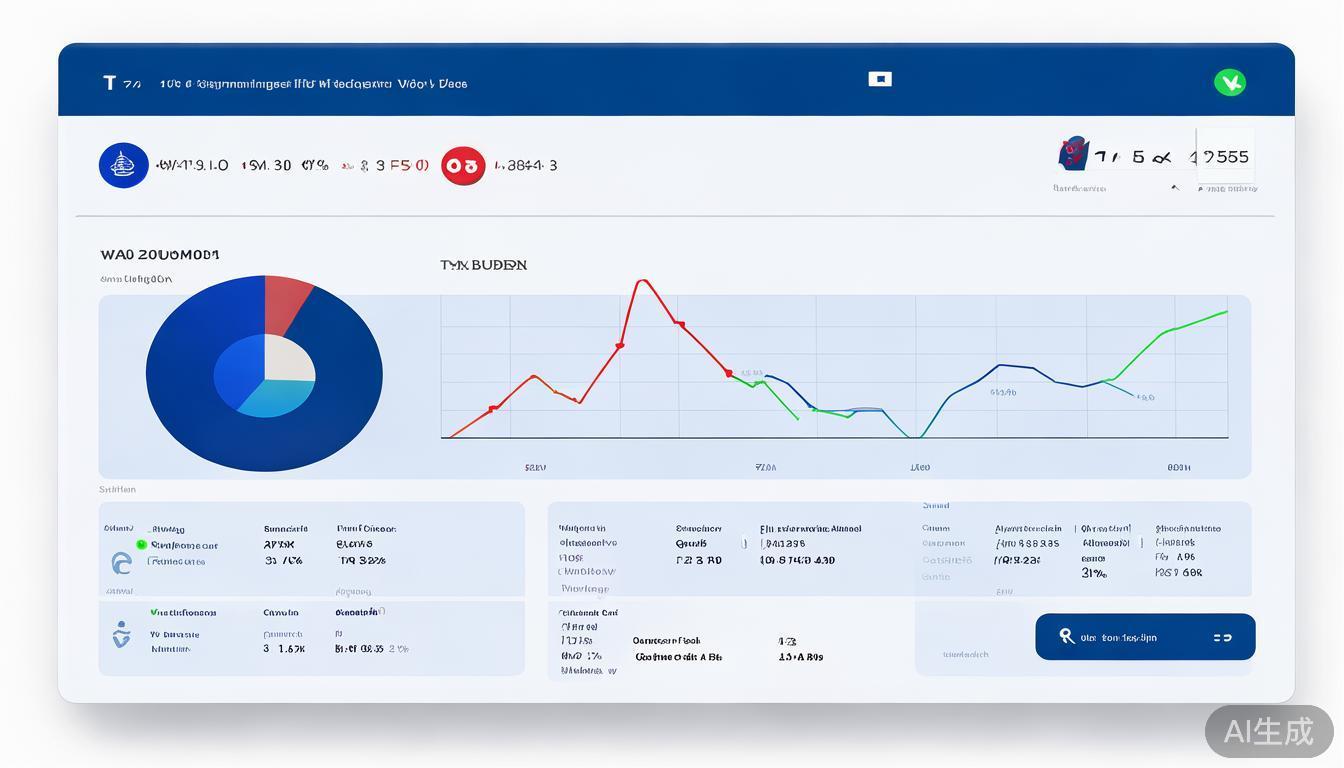The height and width of the screenshot is (768, 1344).
Task: Expand the small caret below the top-right numbers
Action: (1175, 187)
